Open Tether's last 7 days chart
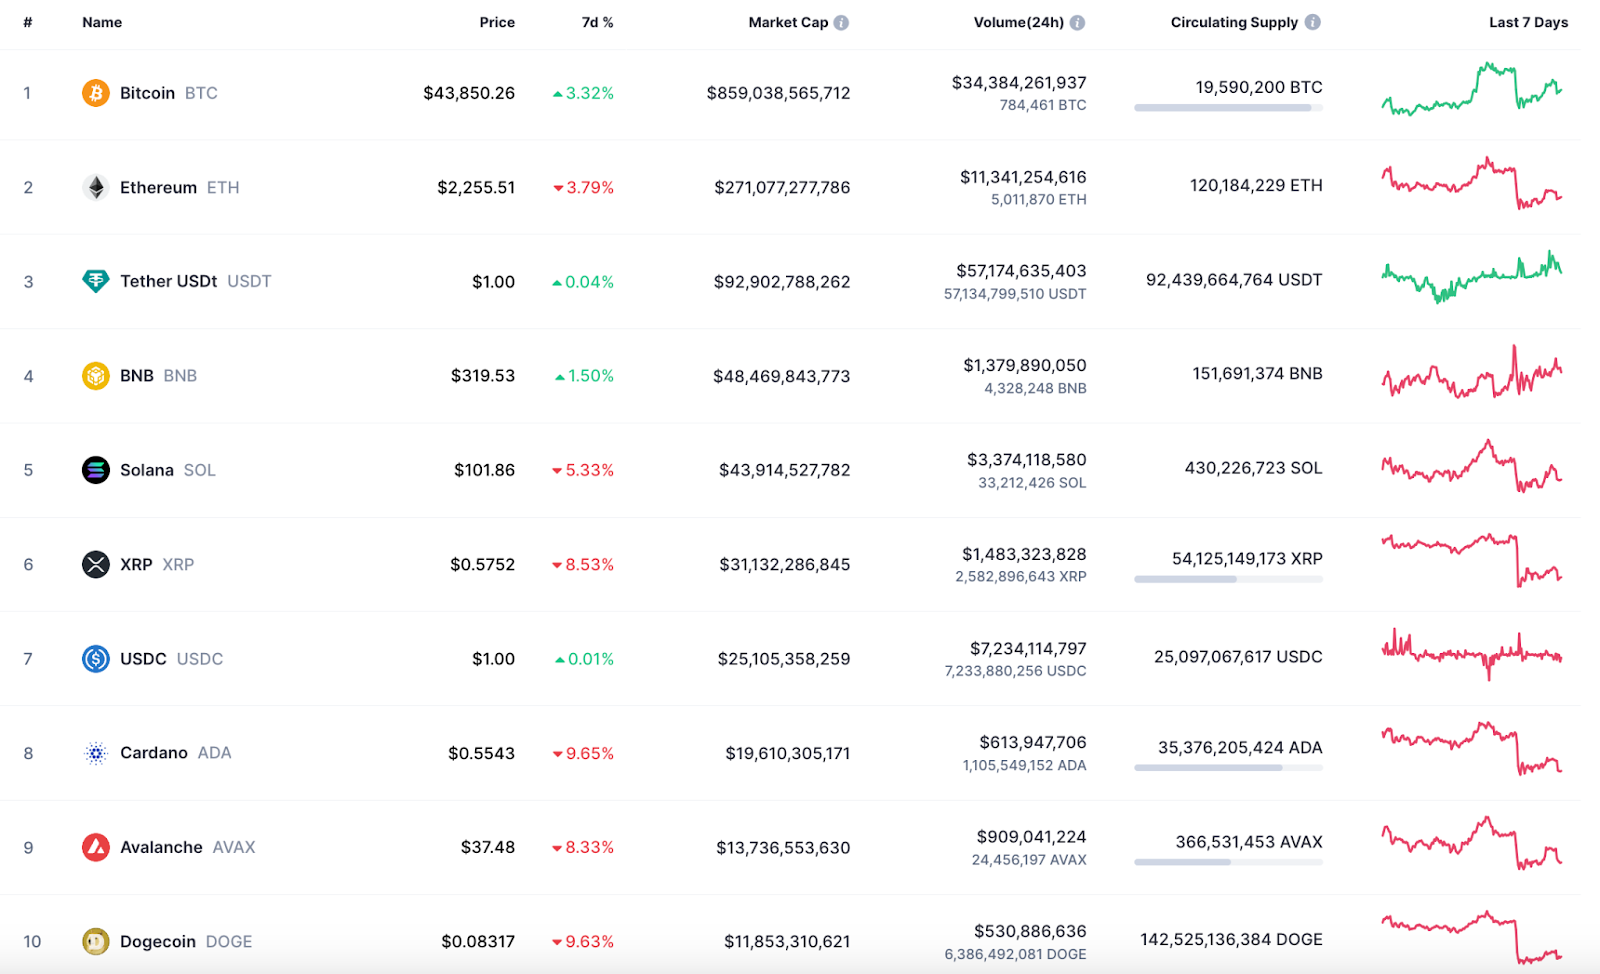 click(1472, 277)
